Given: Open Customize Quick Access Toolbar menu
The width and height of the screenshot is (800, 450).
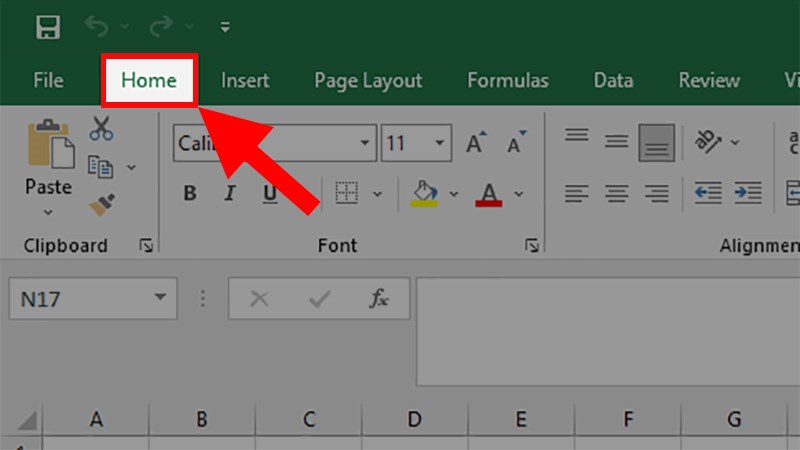Looking at the screenshot, I should pyautogui.click(x=225, y=27).
